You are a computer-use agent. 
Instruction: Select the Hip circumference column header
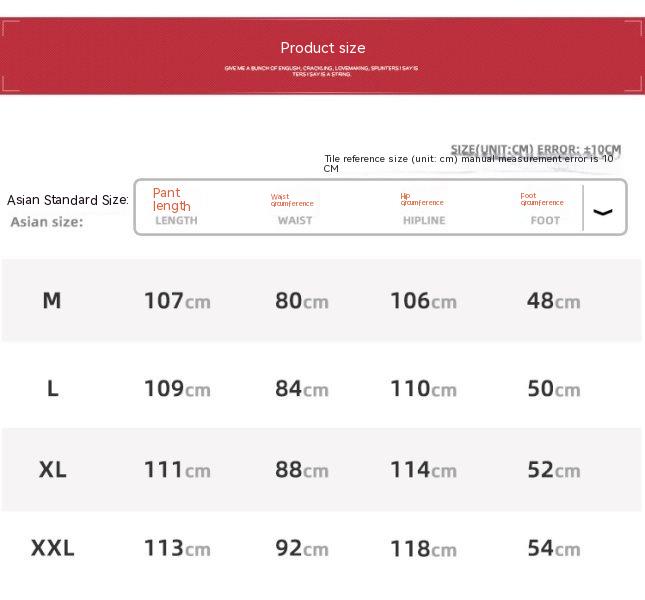[x=421, y=199]
